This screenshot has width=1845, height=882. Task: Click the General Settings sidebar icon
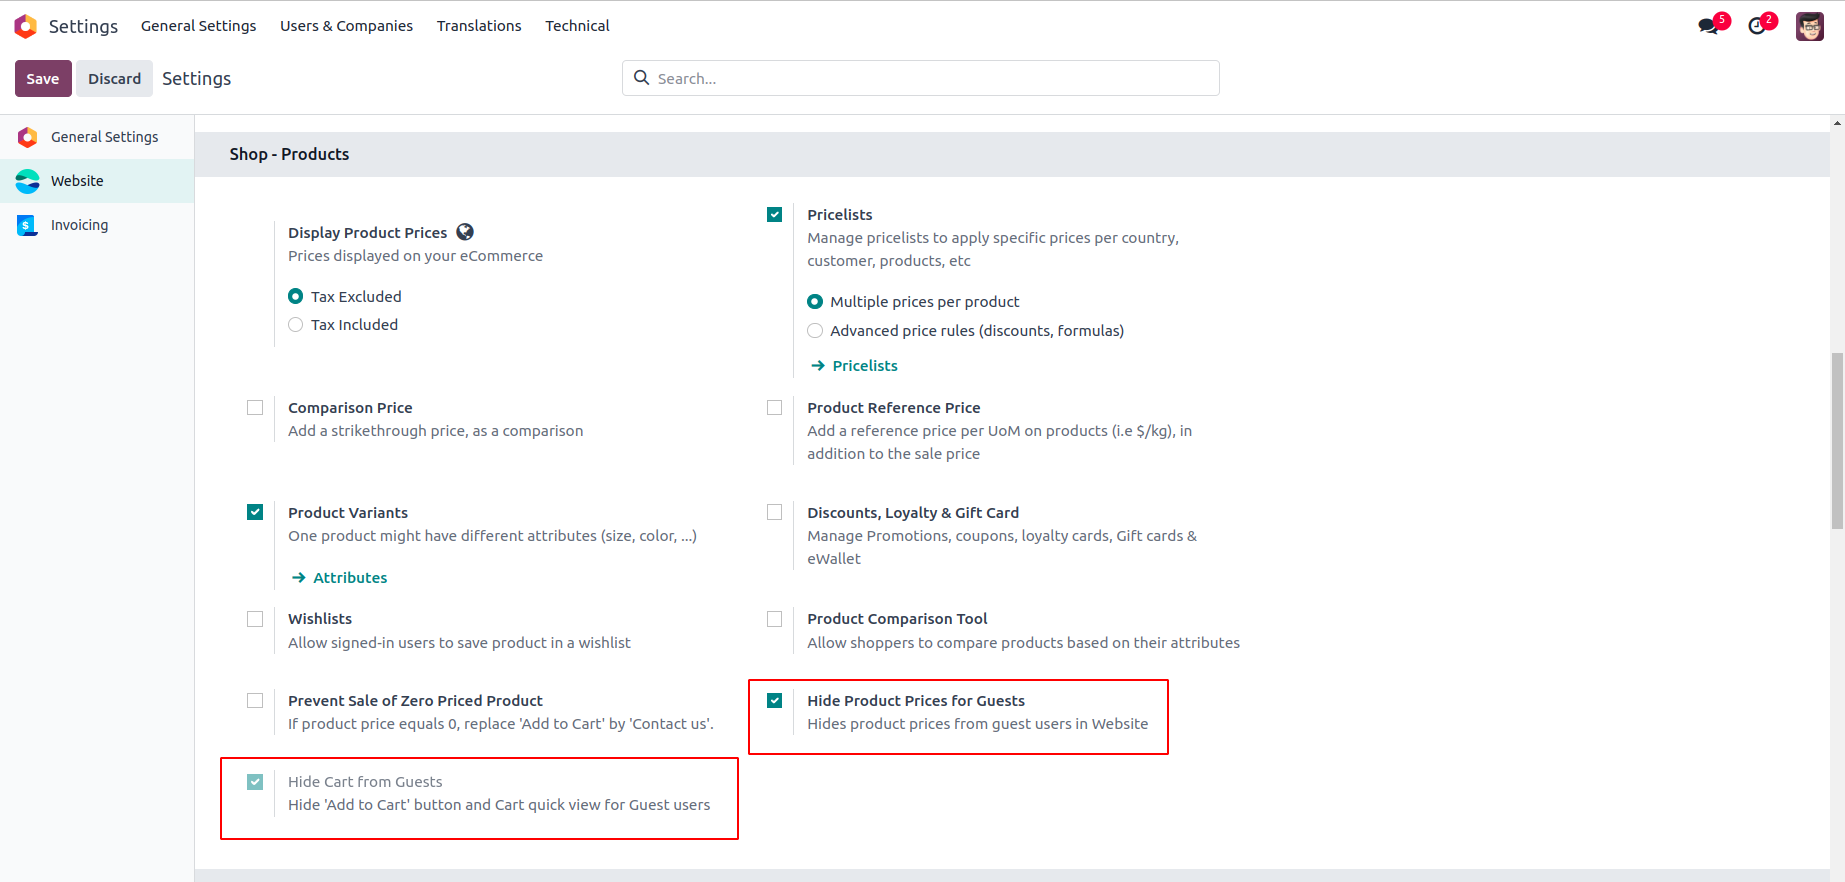28,137
